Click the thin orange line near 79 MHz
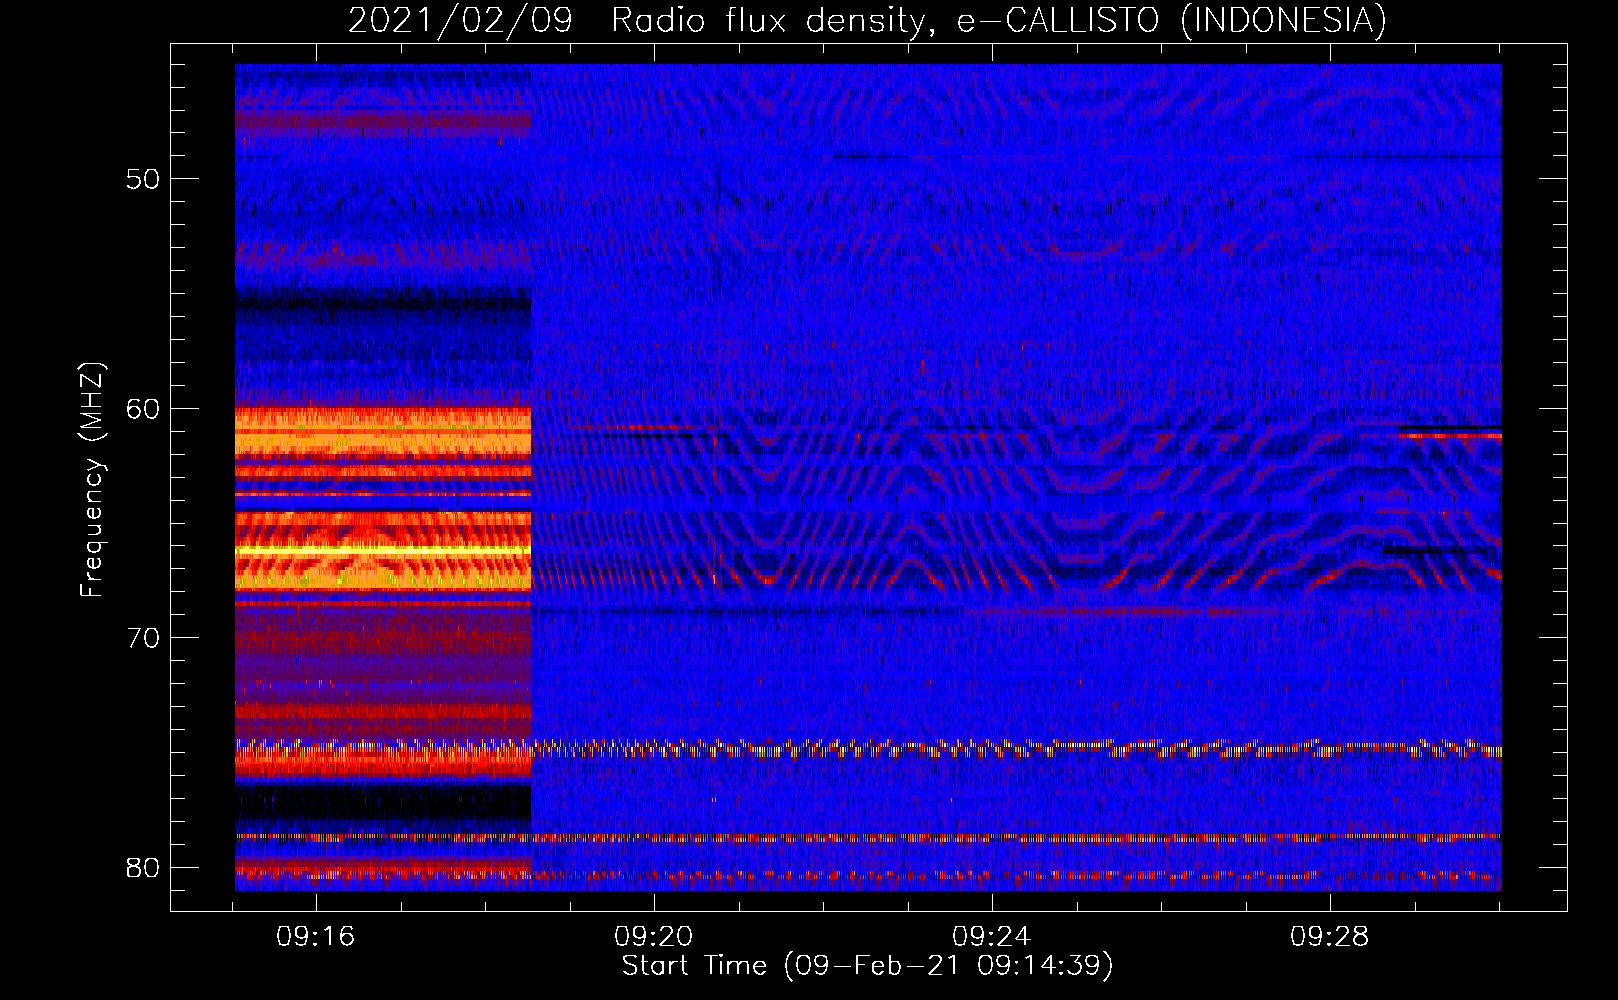 (868, 837)
